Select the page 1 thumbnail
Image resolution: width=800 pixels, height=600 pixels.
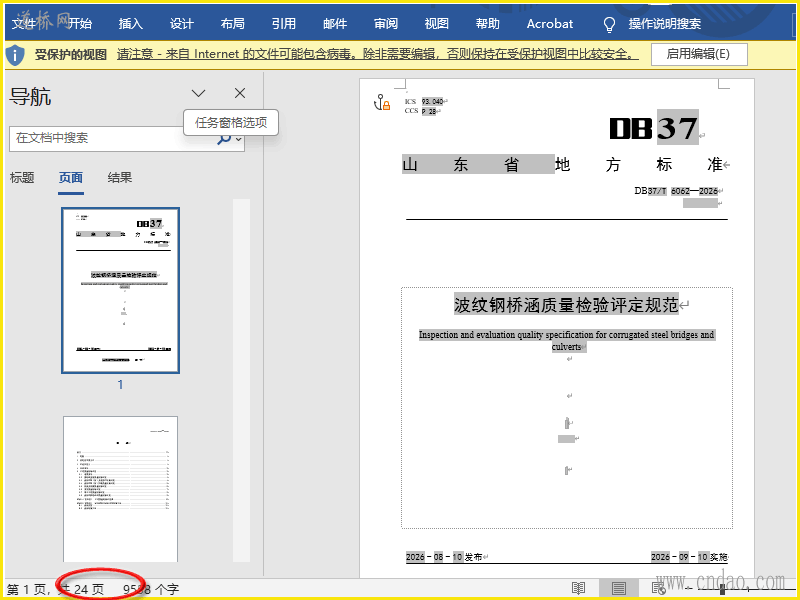point(120,290)
